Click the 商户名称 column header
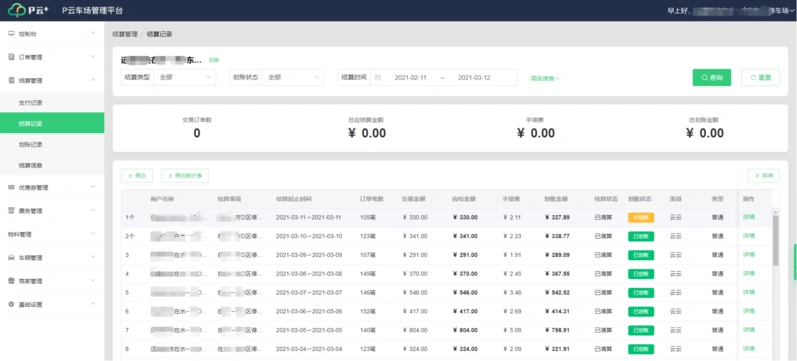Viewport: 797px width, 361px height. tap(162, 199)
